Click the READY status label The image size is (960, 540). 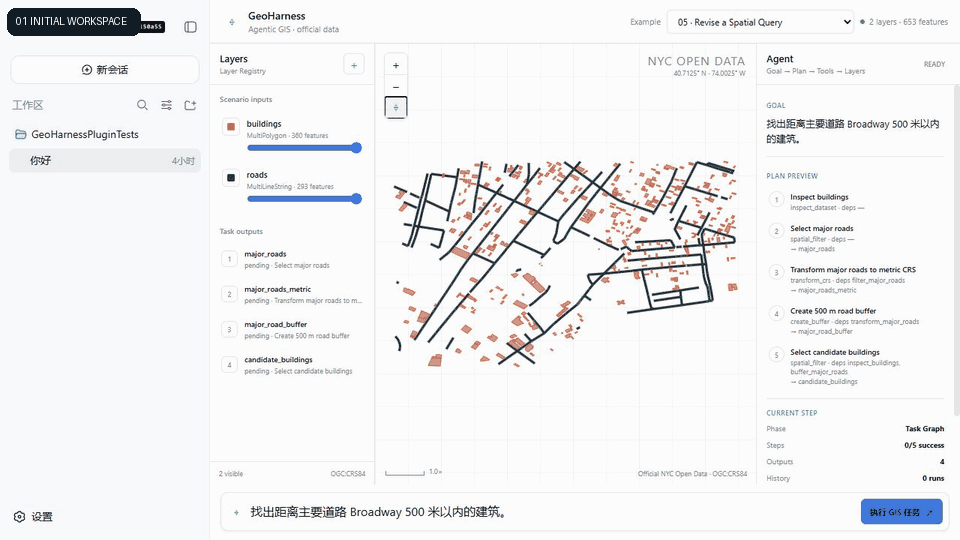(934, 64)
